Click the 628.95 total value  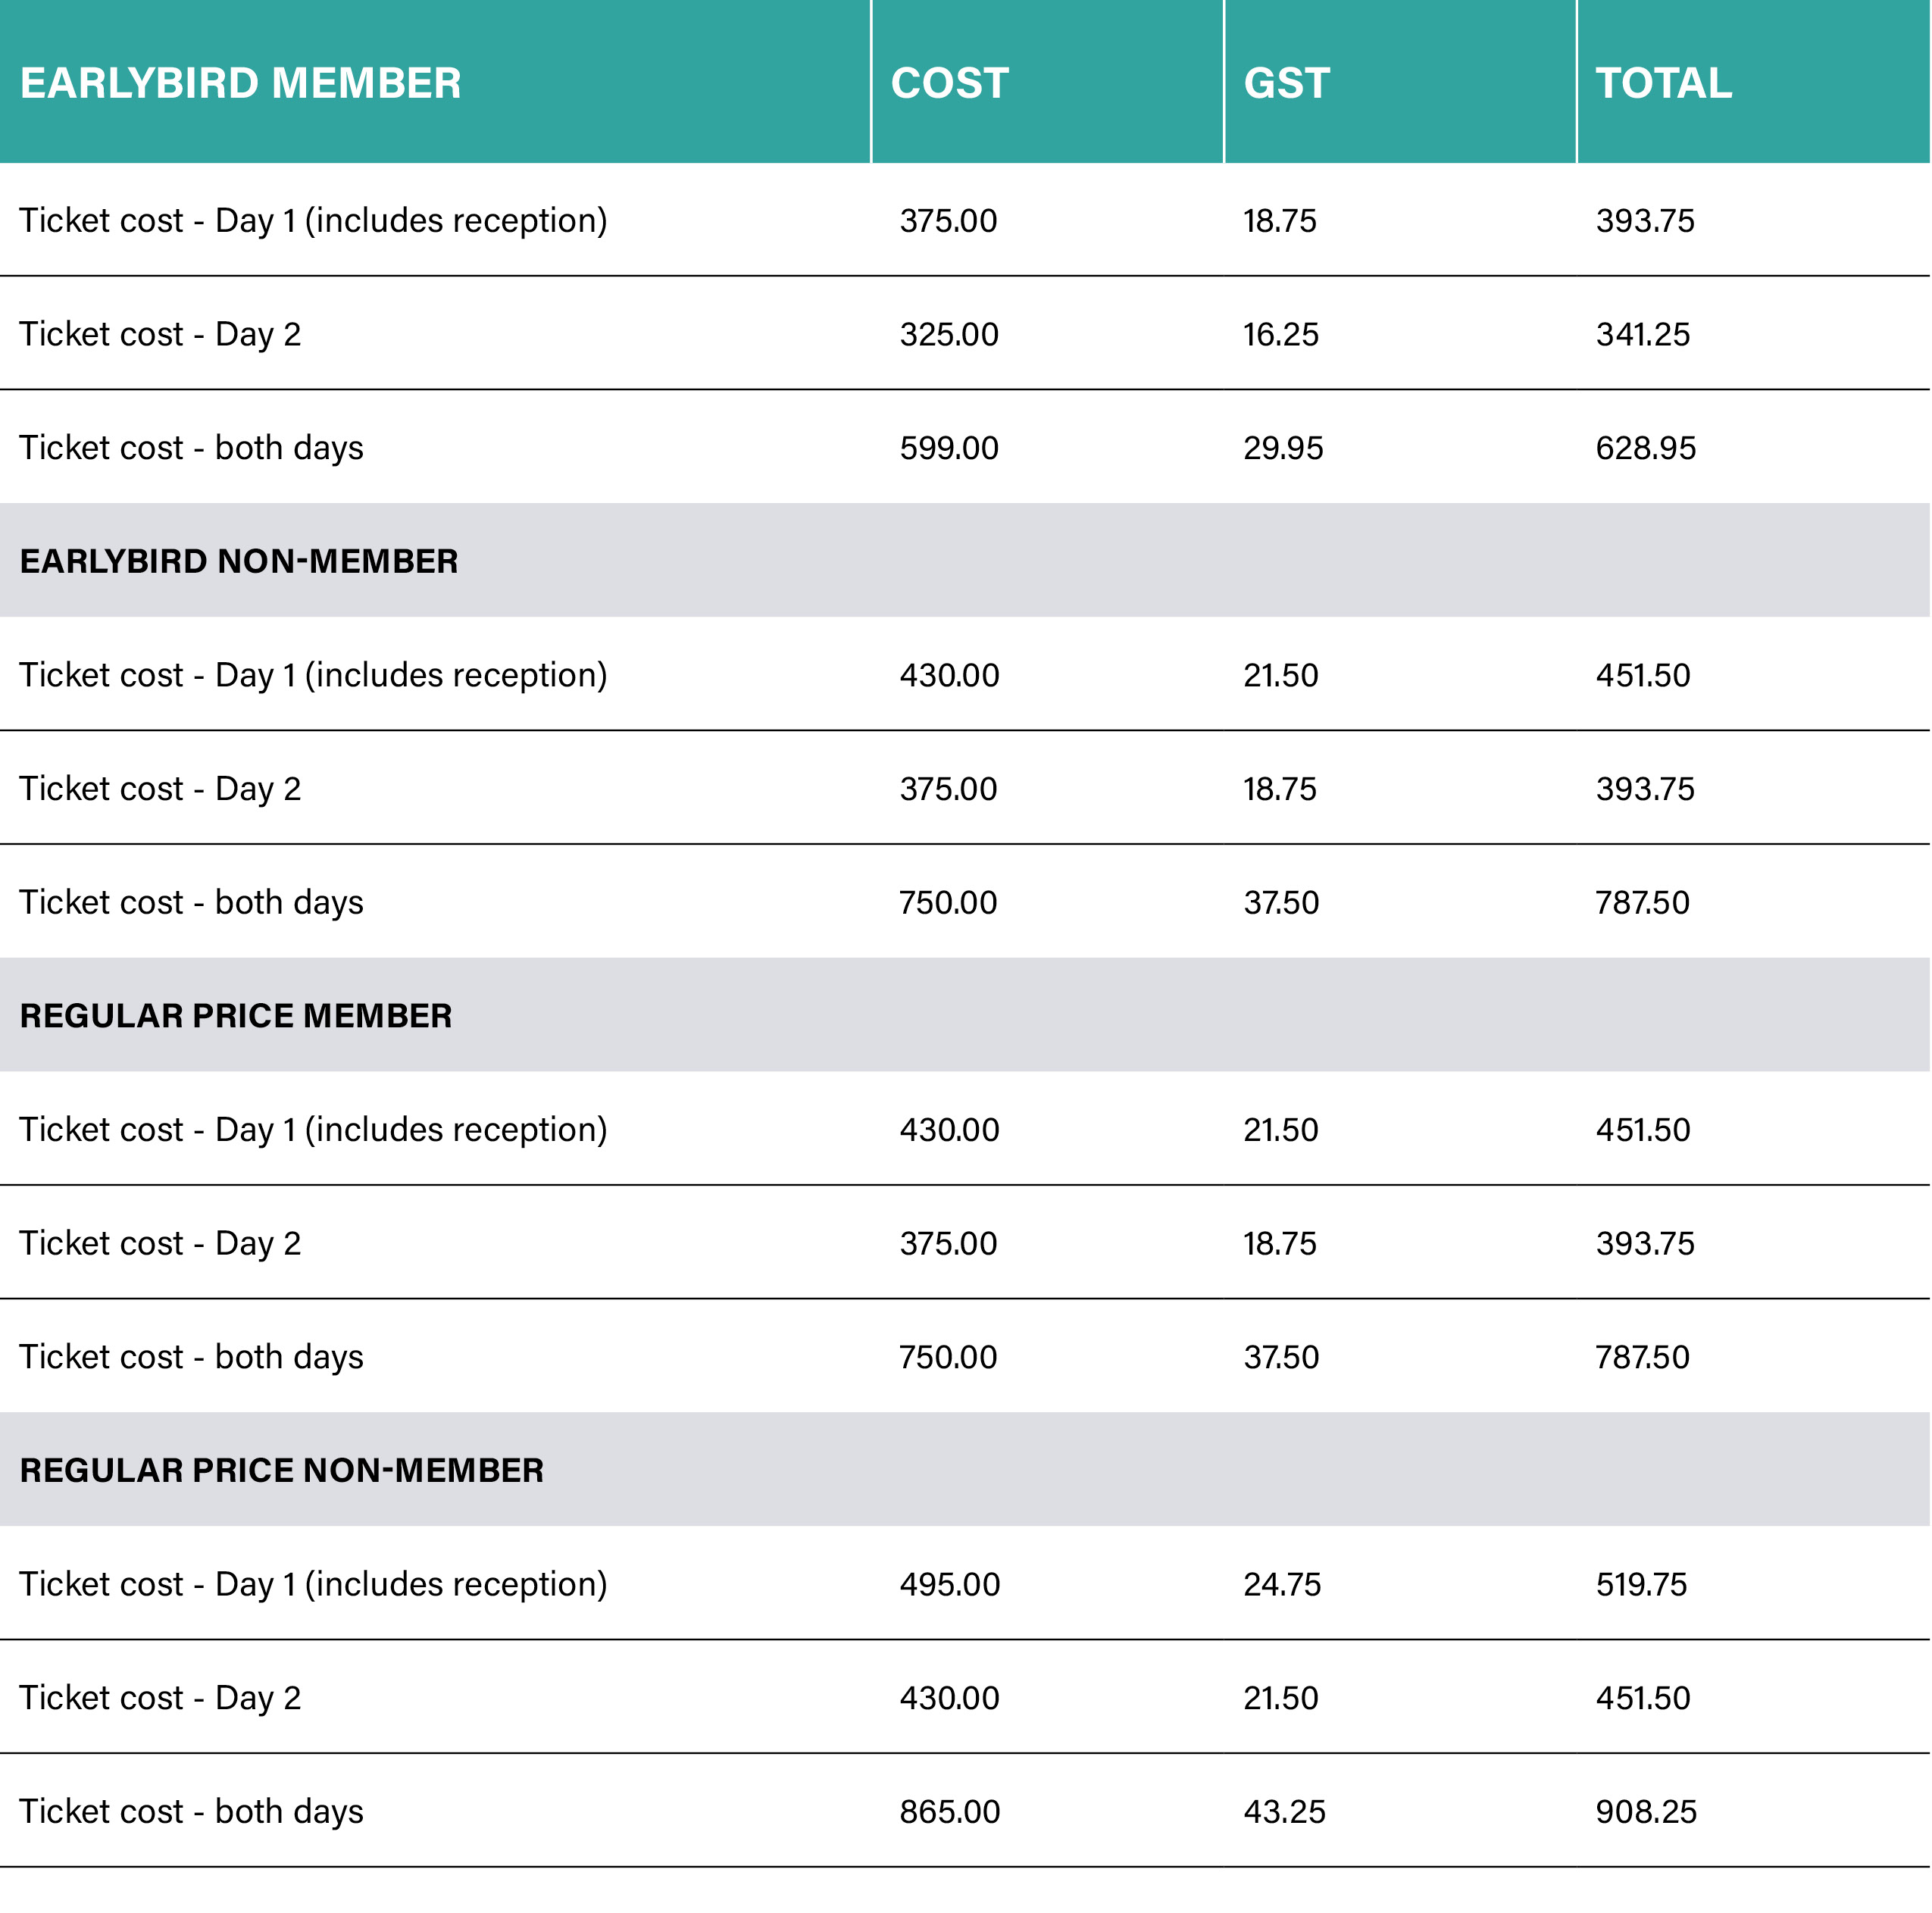(1646, 448)
